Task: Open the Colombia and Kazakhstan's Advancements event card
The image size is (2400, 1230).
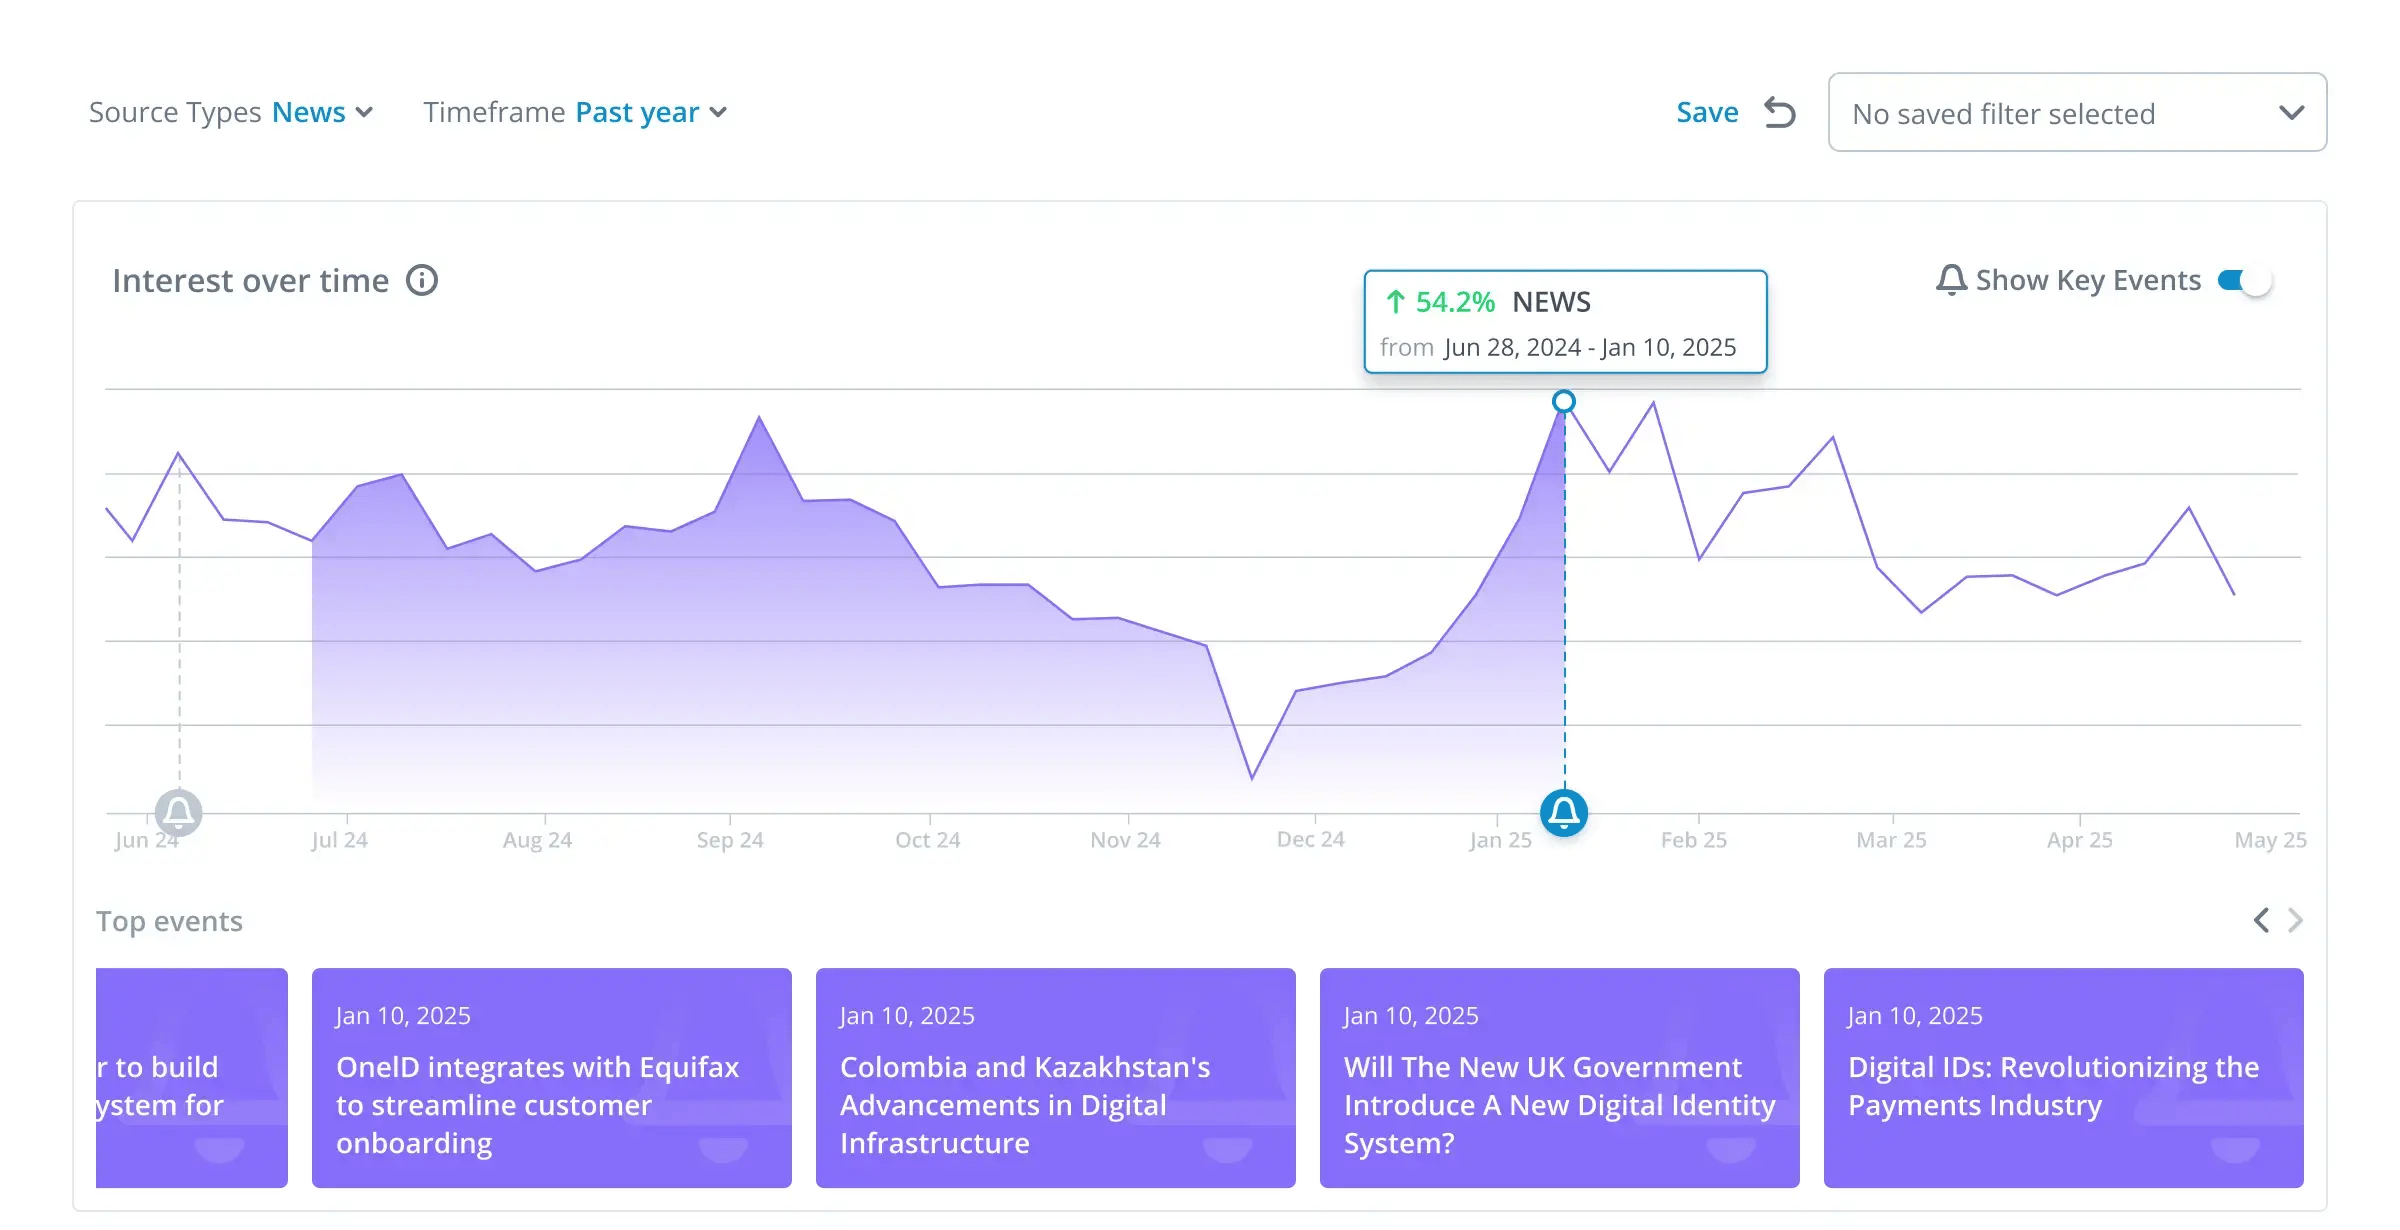Action: click(x=1056, y=1078)
